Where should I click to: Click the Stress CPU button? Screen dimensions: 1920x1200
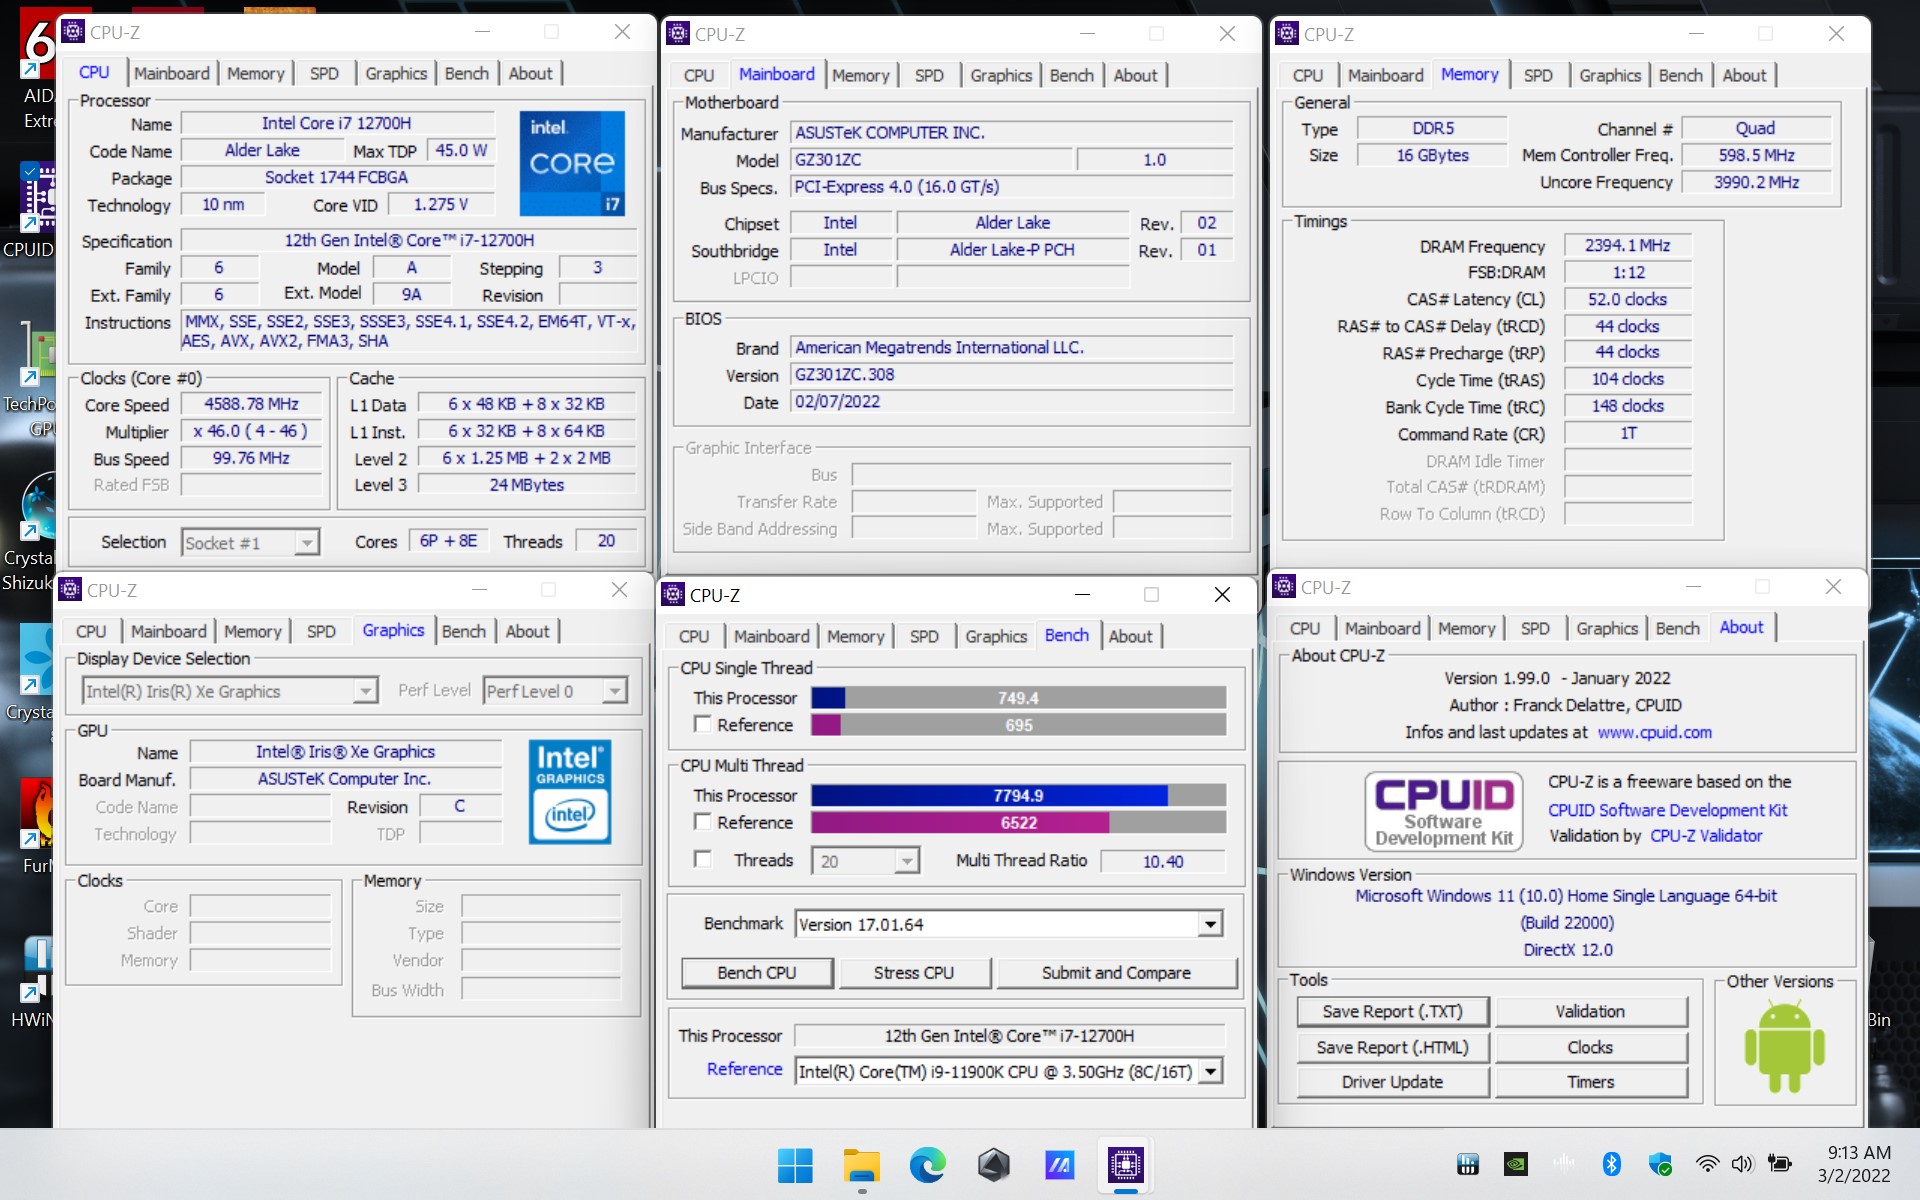[914, 973]
